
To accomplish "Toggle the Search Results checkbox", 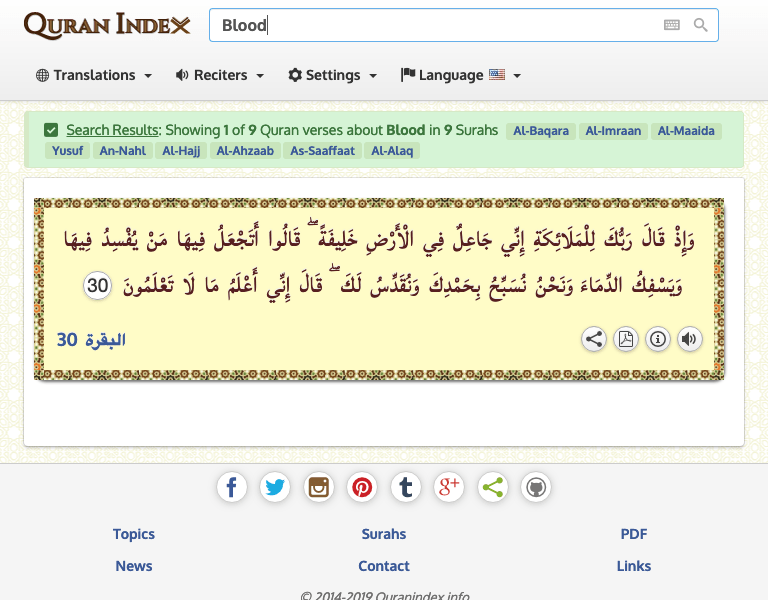I will (x=51, y=130).
